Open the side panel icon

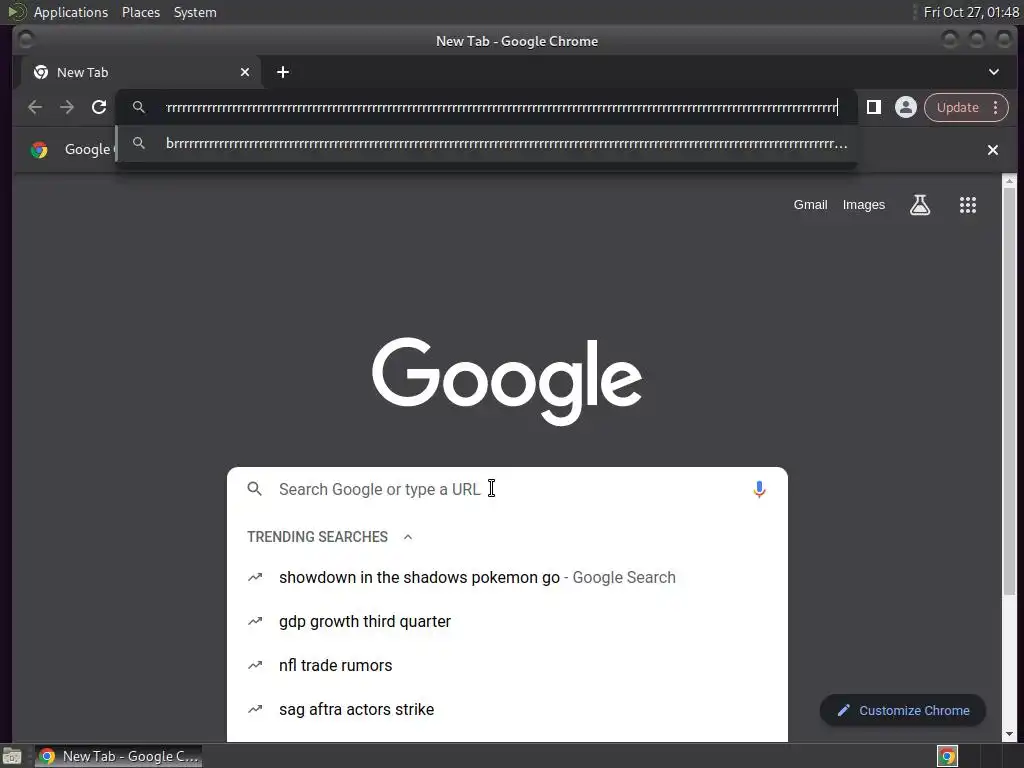pyautogui.click(x=873, y=107)
